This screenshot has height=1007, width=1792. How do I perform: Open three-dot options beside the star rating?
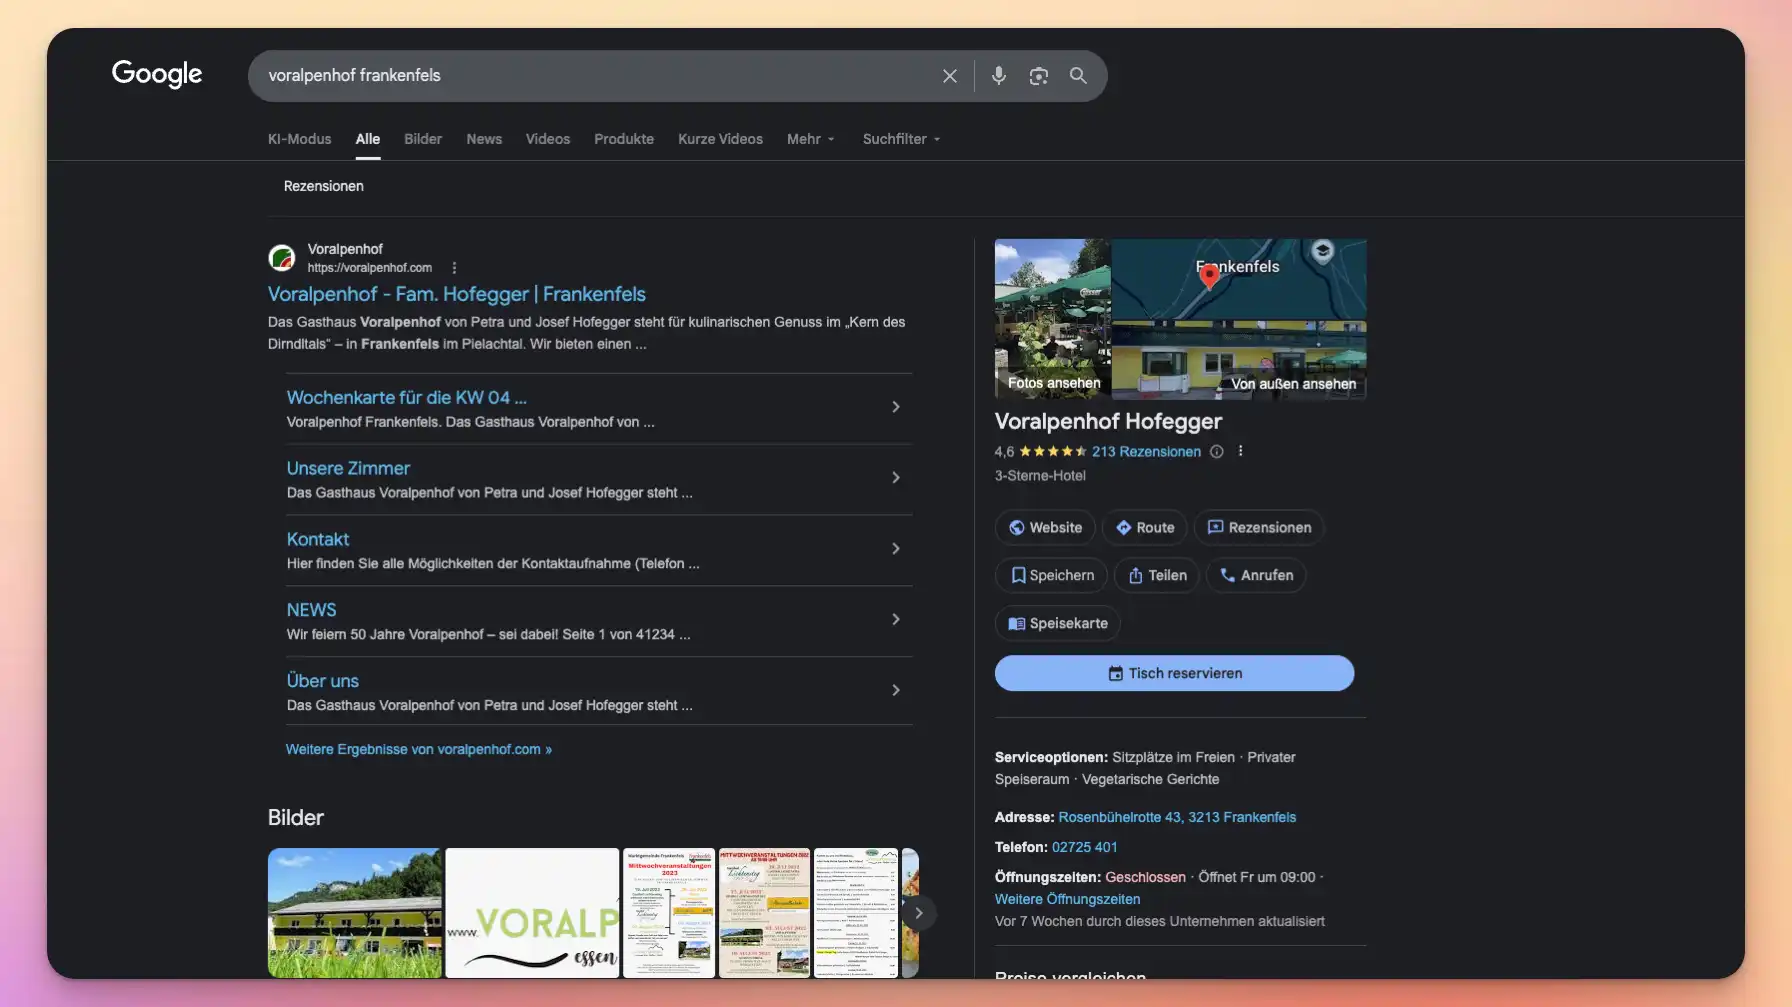[1240, 451]
